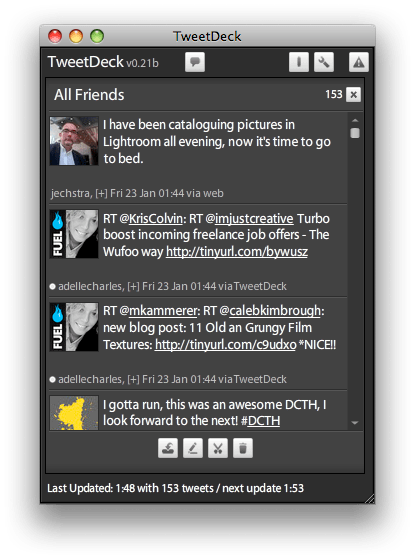Close the All Friends column
This screenshot has width=415, height=559.
[x=353, y=94]
